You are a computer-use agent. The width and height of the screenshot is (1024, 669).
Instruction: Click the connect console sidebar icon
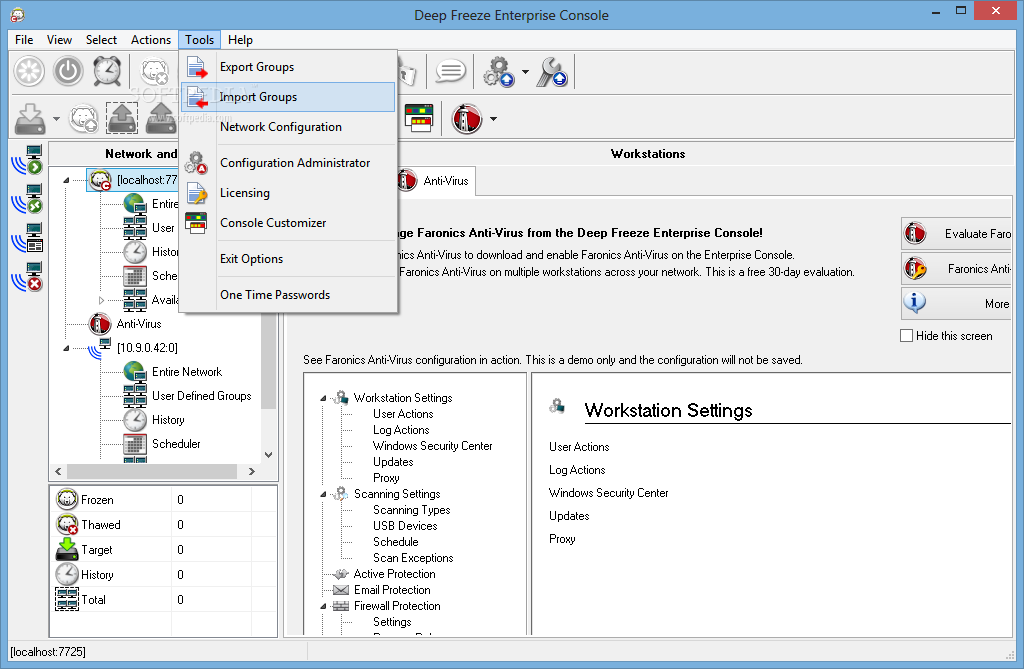27,160
